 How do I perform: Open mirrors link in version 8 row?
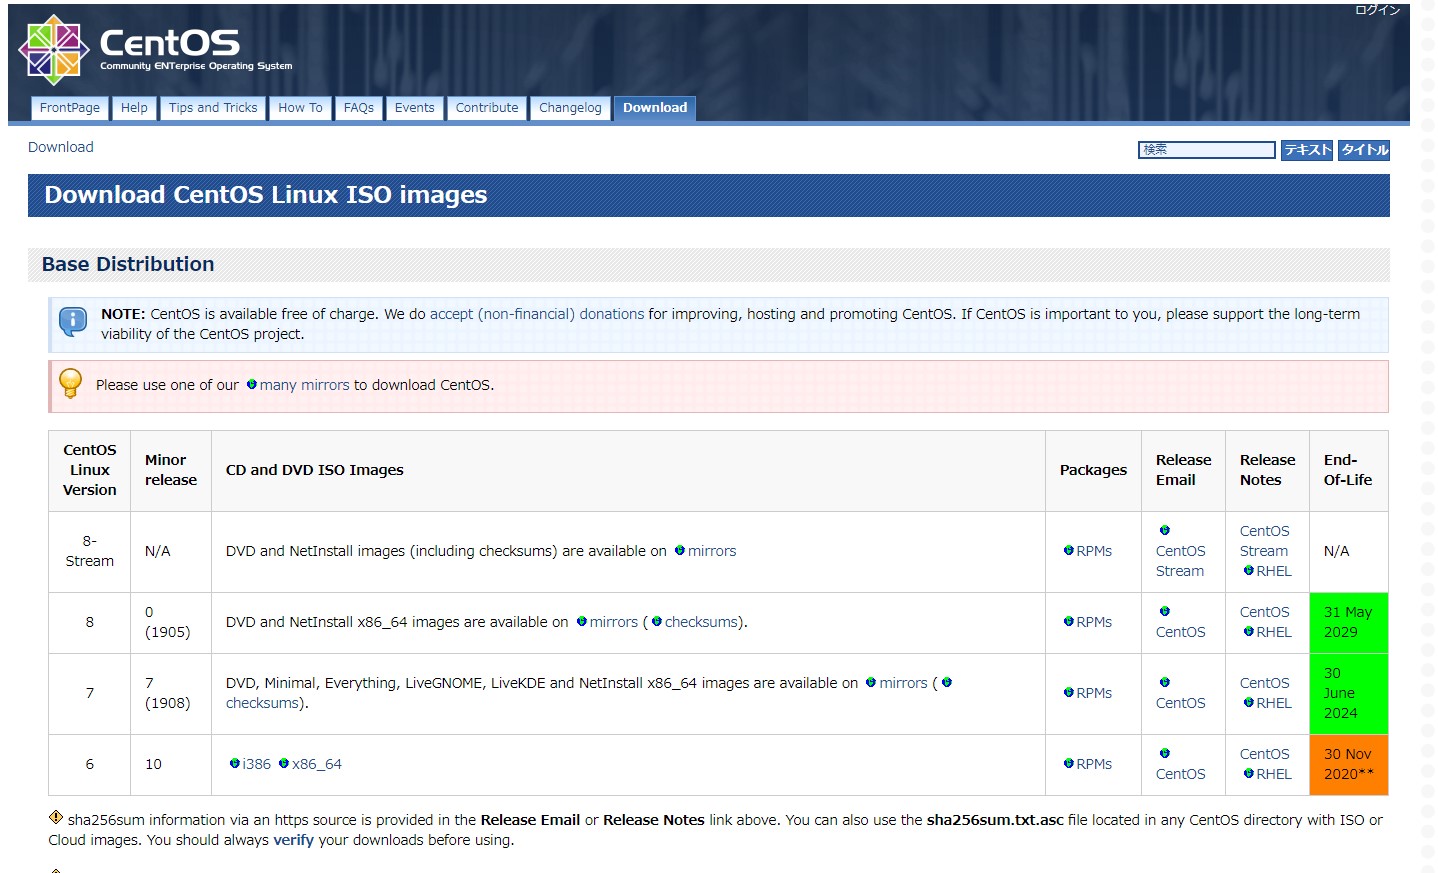tap(614, 622)
